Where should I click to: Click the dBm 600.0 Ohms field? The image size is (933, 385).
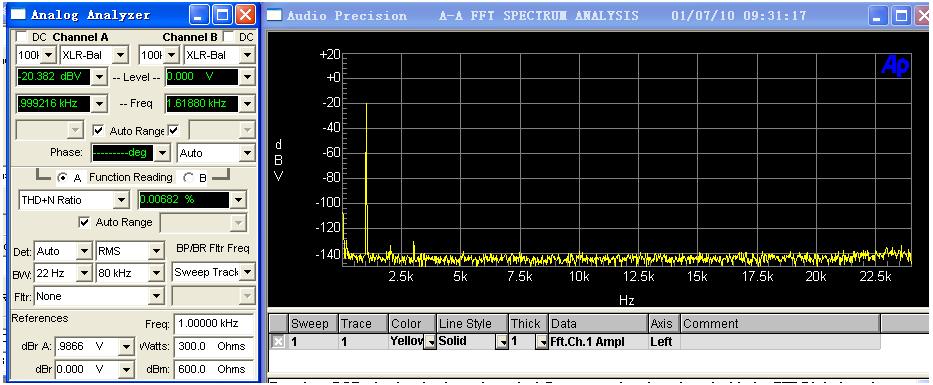(x=214, y=369)
